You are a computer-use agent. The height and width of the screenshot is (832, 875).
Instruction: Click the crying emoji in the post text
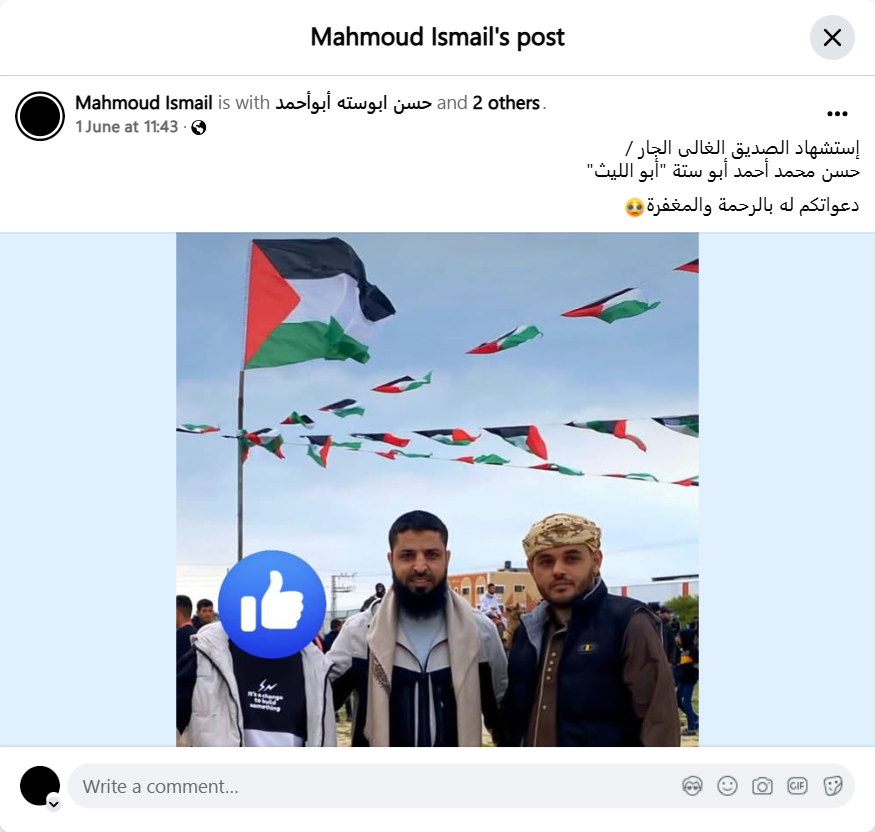634,207
